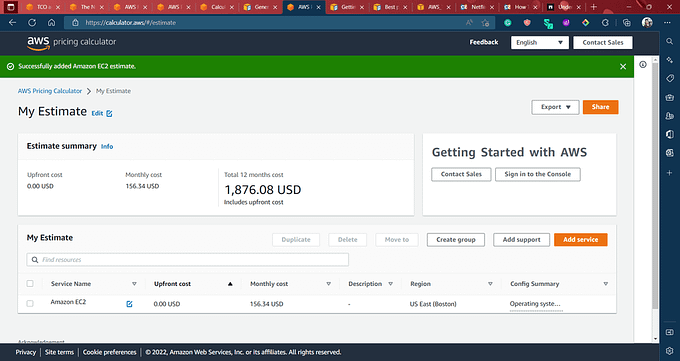Click the Grammarly extension icon
The image size is (680, 361).
[507, 23]
